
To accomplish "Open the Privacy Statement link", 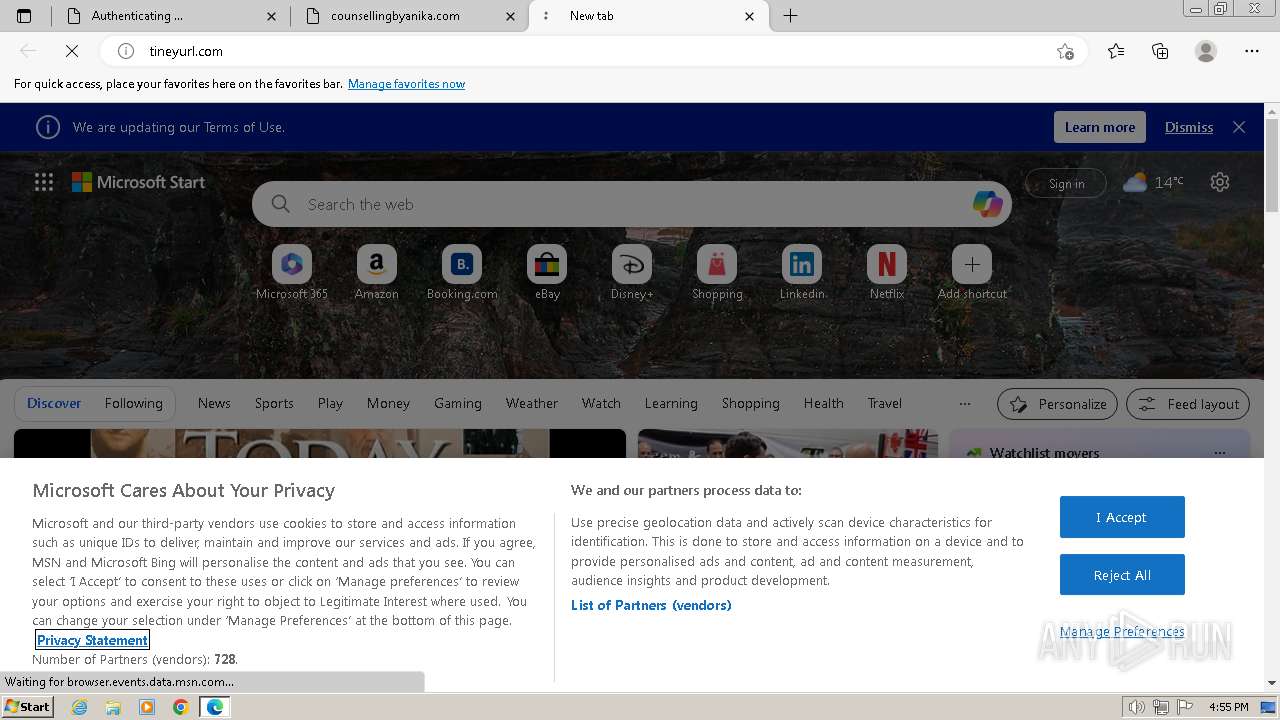I will tap(92, 640).
